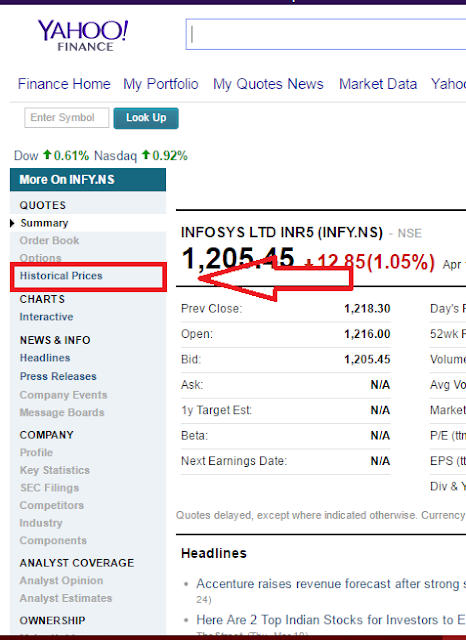Open Order Book link
466x640 pixels.
(x=49, y=240)
